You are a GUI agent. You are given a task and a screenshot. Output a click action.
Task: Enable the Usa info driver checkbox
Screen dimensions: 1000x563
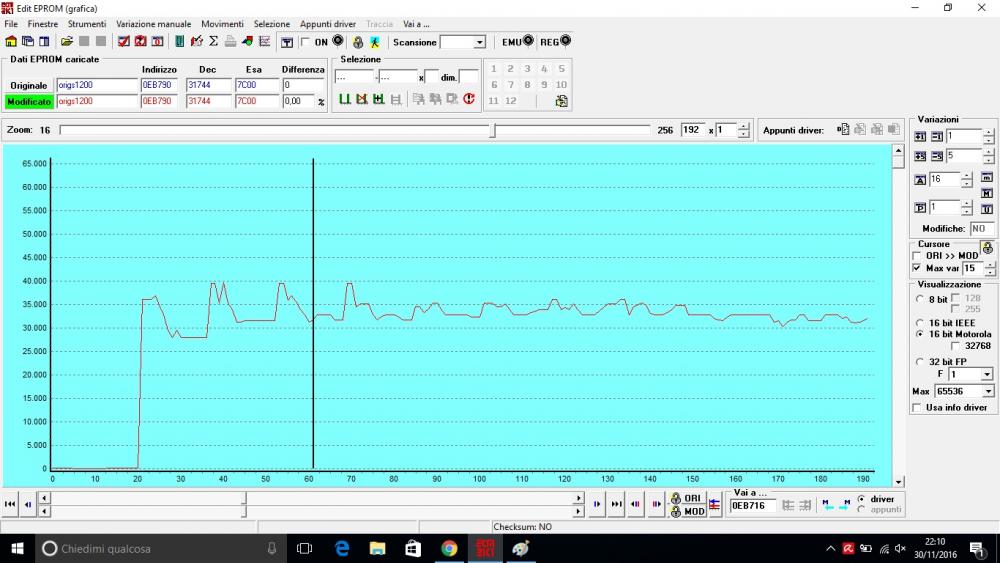pos(917,407)
